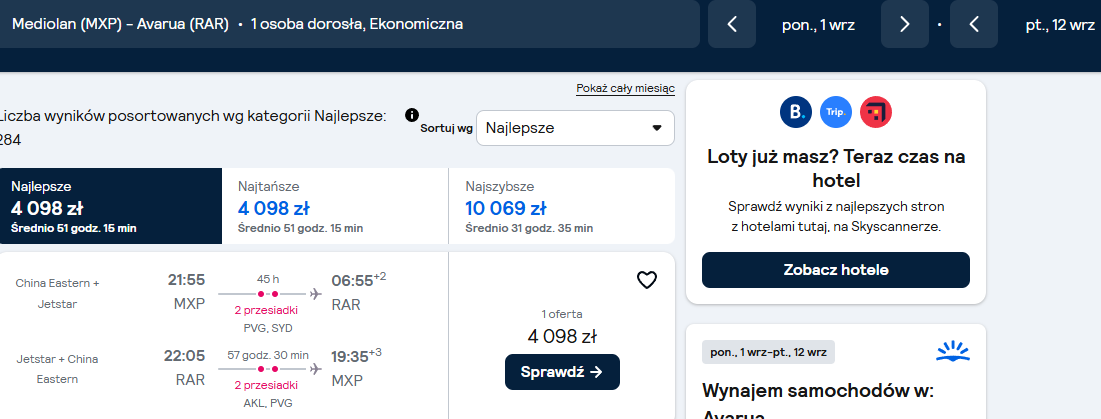The image size is (1101, 419).
Task: Go to next departure date arrow
Action: pos(904,25)
